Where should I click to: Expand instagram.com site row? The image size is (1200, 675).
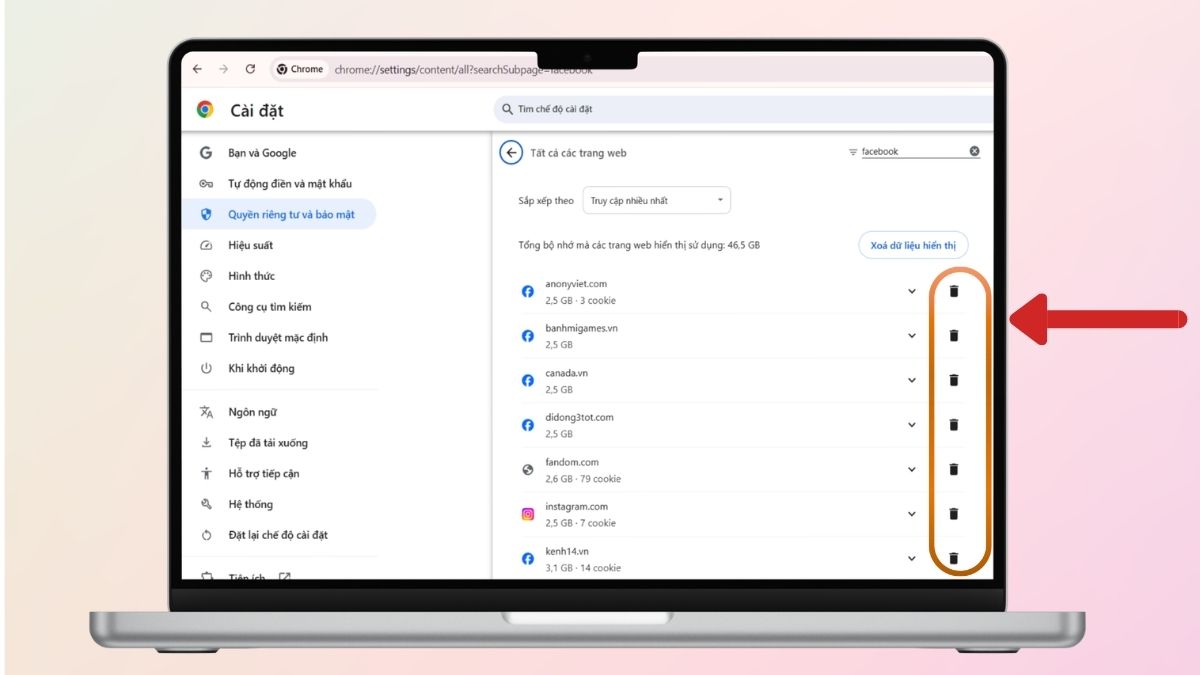click(x=911, y=514)
